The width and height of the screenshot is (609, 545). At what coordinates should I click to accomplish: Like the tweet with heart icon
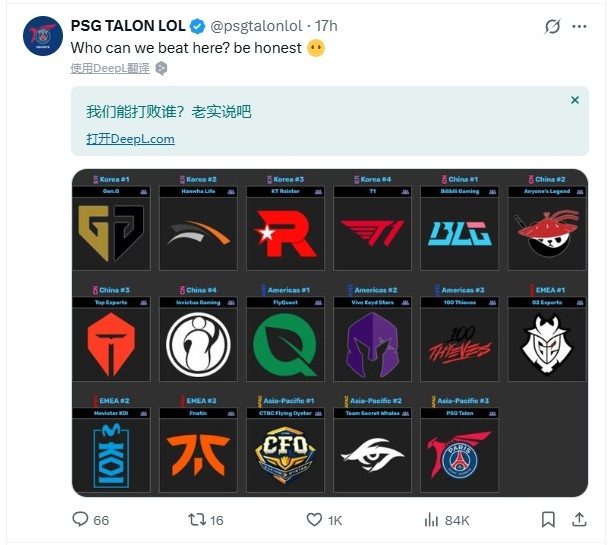pyautogui.click(x=314, y=520)
